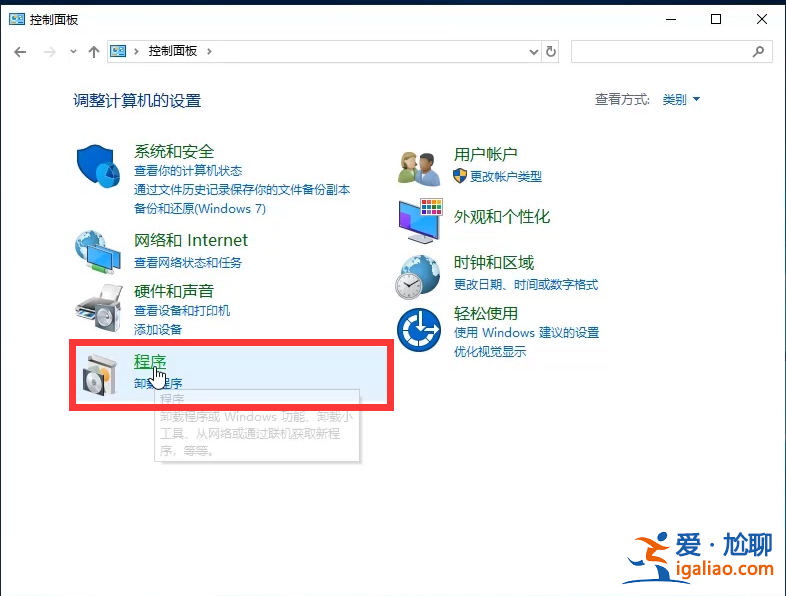Open the 时钟和区域 category link
This screenshot has width=786, height=596.
(493, 262)
